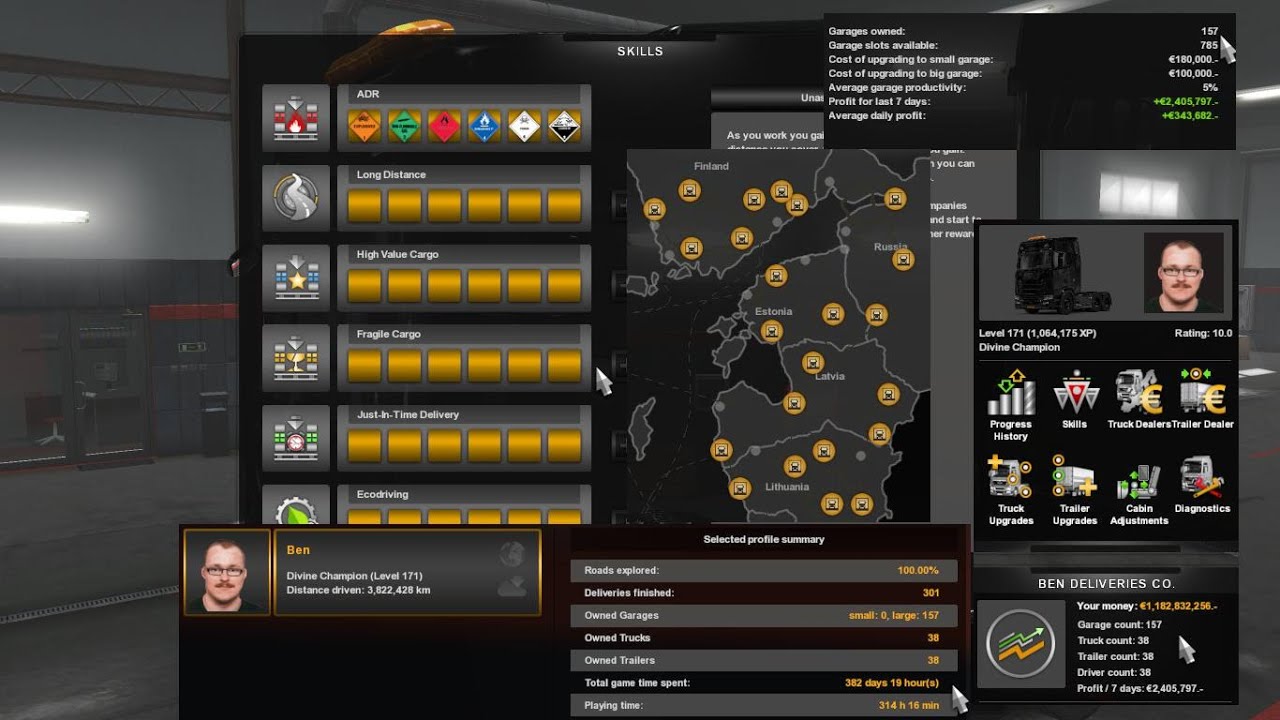1280x720 pixels.
Task: Click the first High Value Cargo skill slot
Action: [x=365, y=286]
